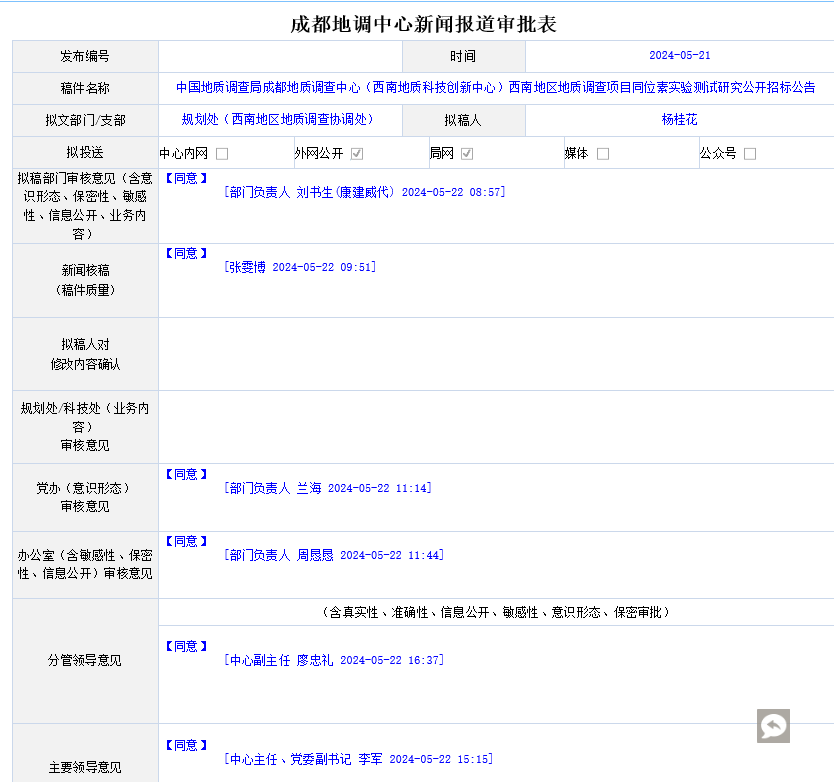The image size is (834, 782).
Task: Click 【同意】 in 办公室 审核意见 row
Action: click(186, 541)
